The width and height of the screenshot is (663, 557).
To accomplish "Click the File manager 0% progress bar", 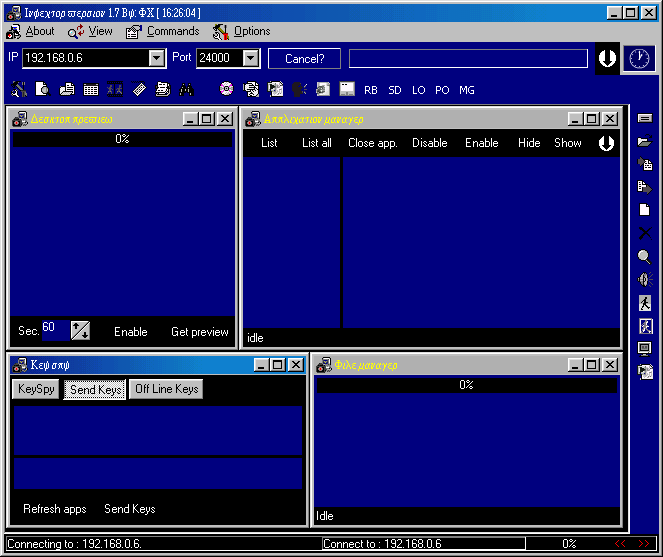I will point(466,385).
